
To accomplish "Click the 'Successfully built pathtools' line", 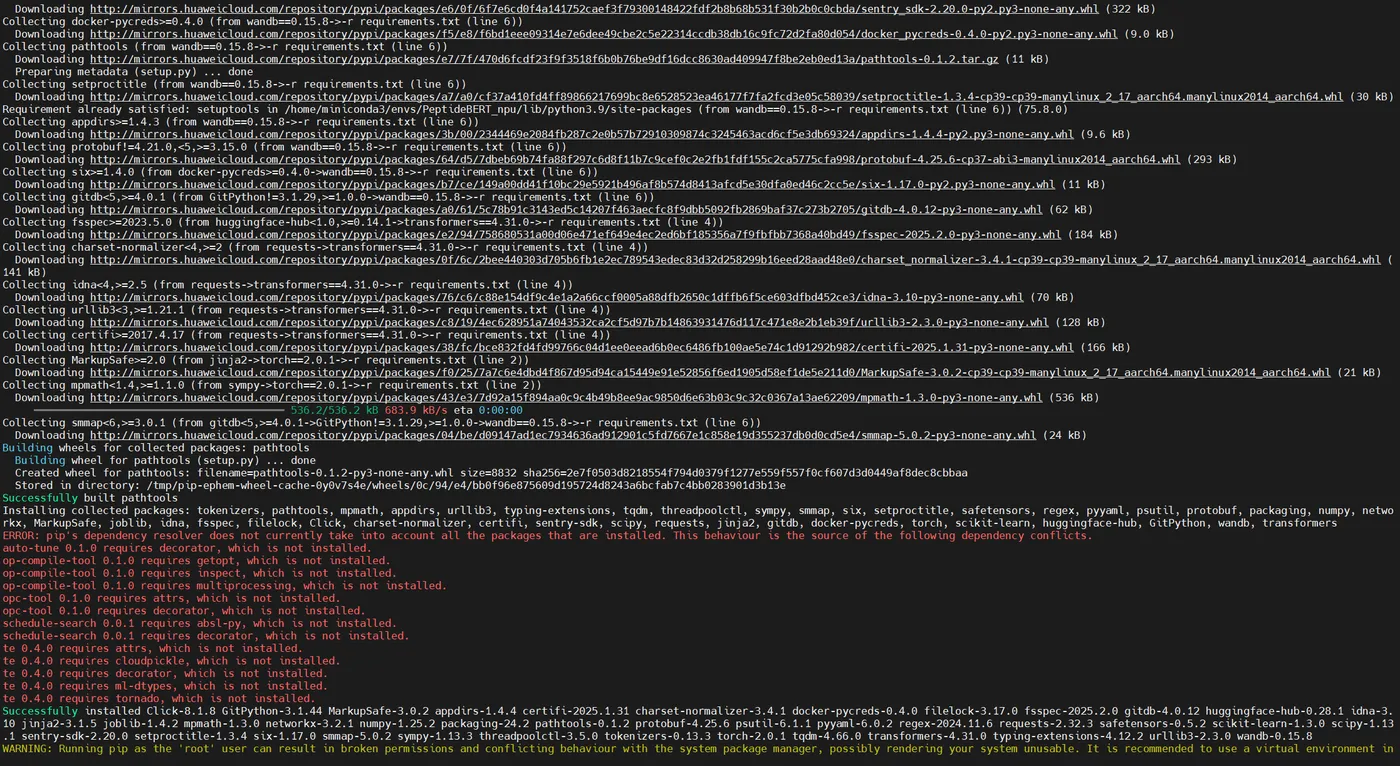I will click(90, 498).
